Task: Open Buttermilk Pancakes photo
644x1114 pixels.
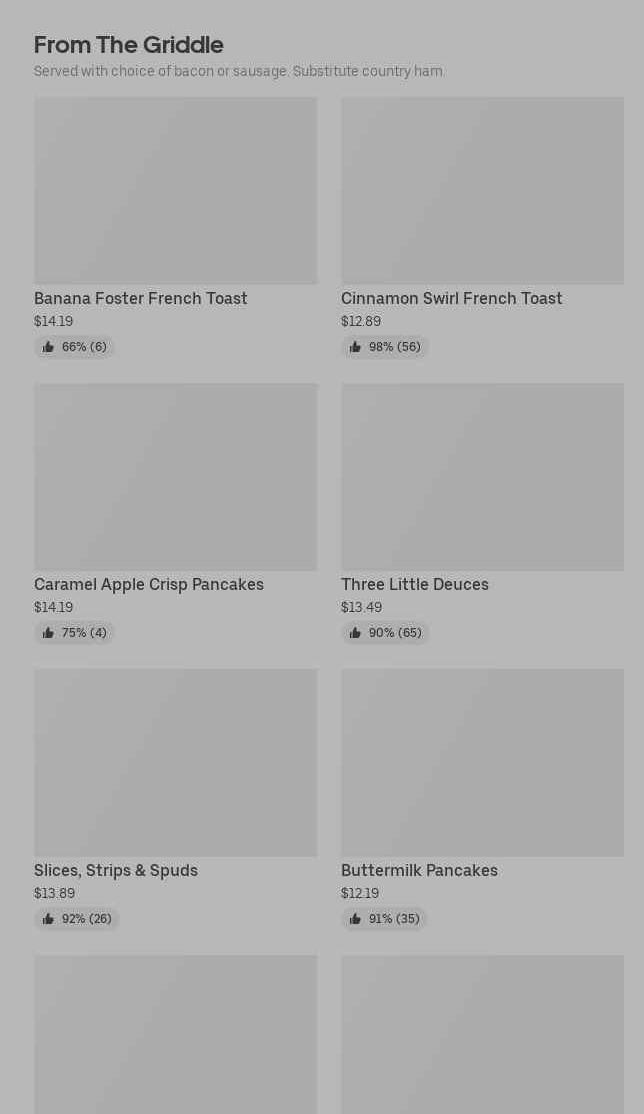Action: coord(482,762)
